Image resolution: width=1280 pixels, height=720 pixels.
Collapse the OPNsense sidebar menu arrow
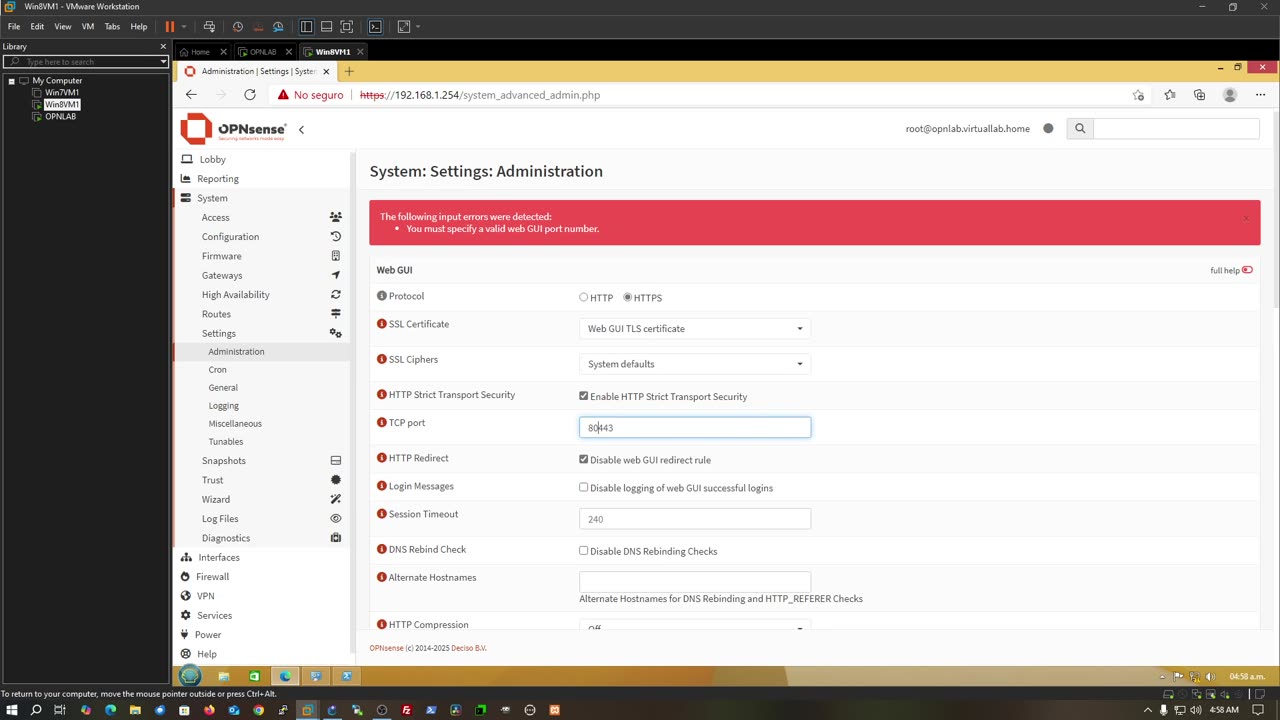pos(301,129)
